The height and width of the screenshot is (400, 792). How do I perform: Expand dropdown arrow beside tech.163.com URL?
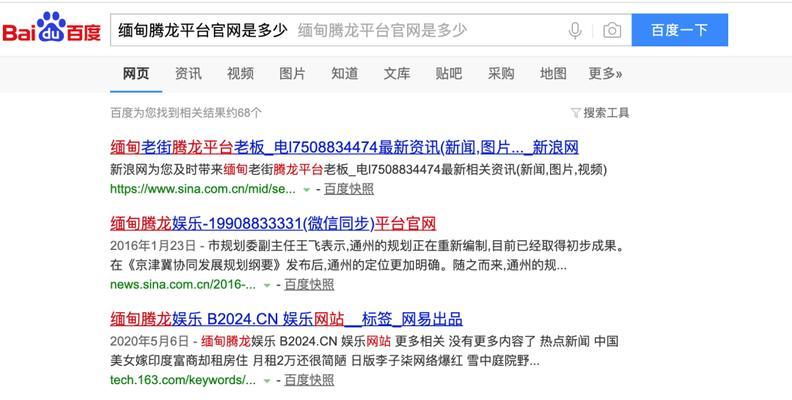267,381
